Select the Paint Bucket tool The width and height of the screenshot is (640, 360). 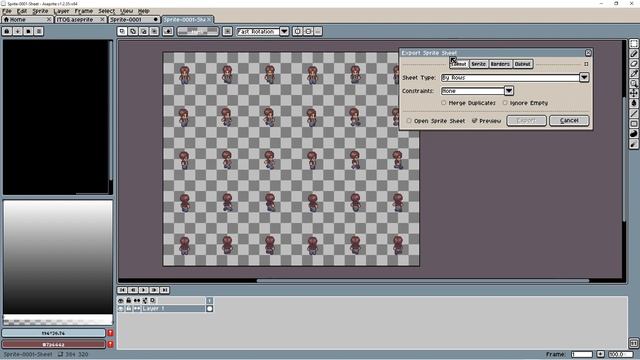[633, 103]
